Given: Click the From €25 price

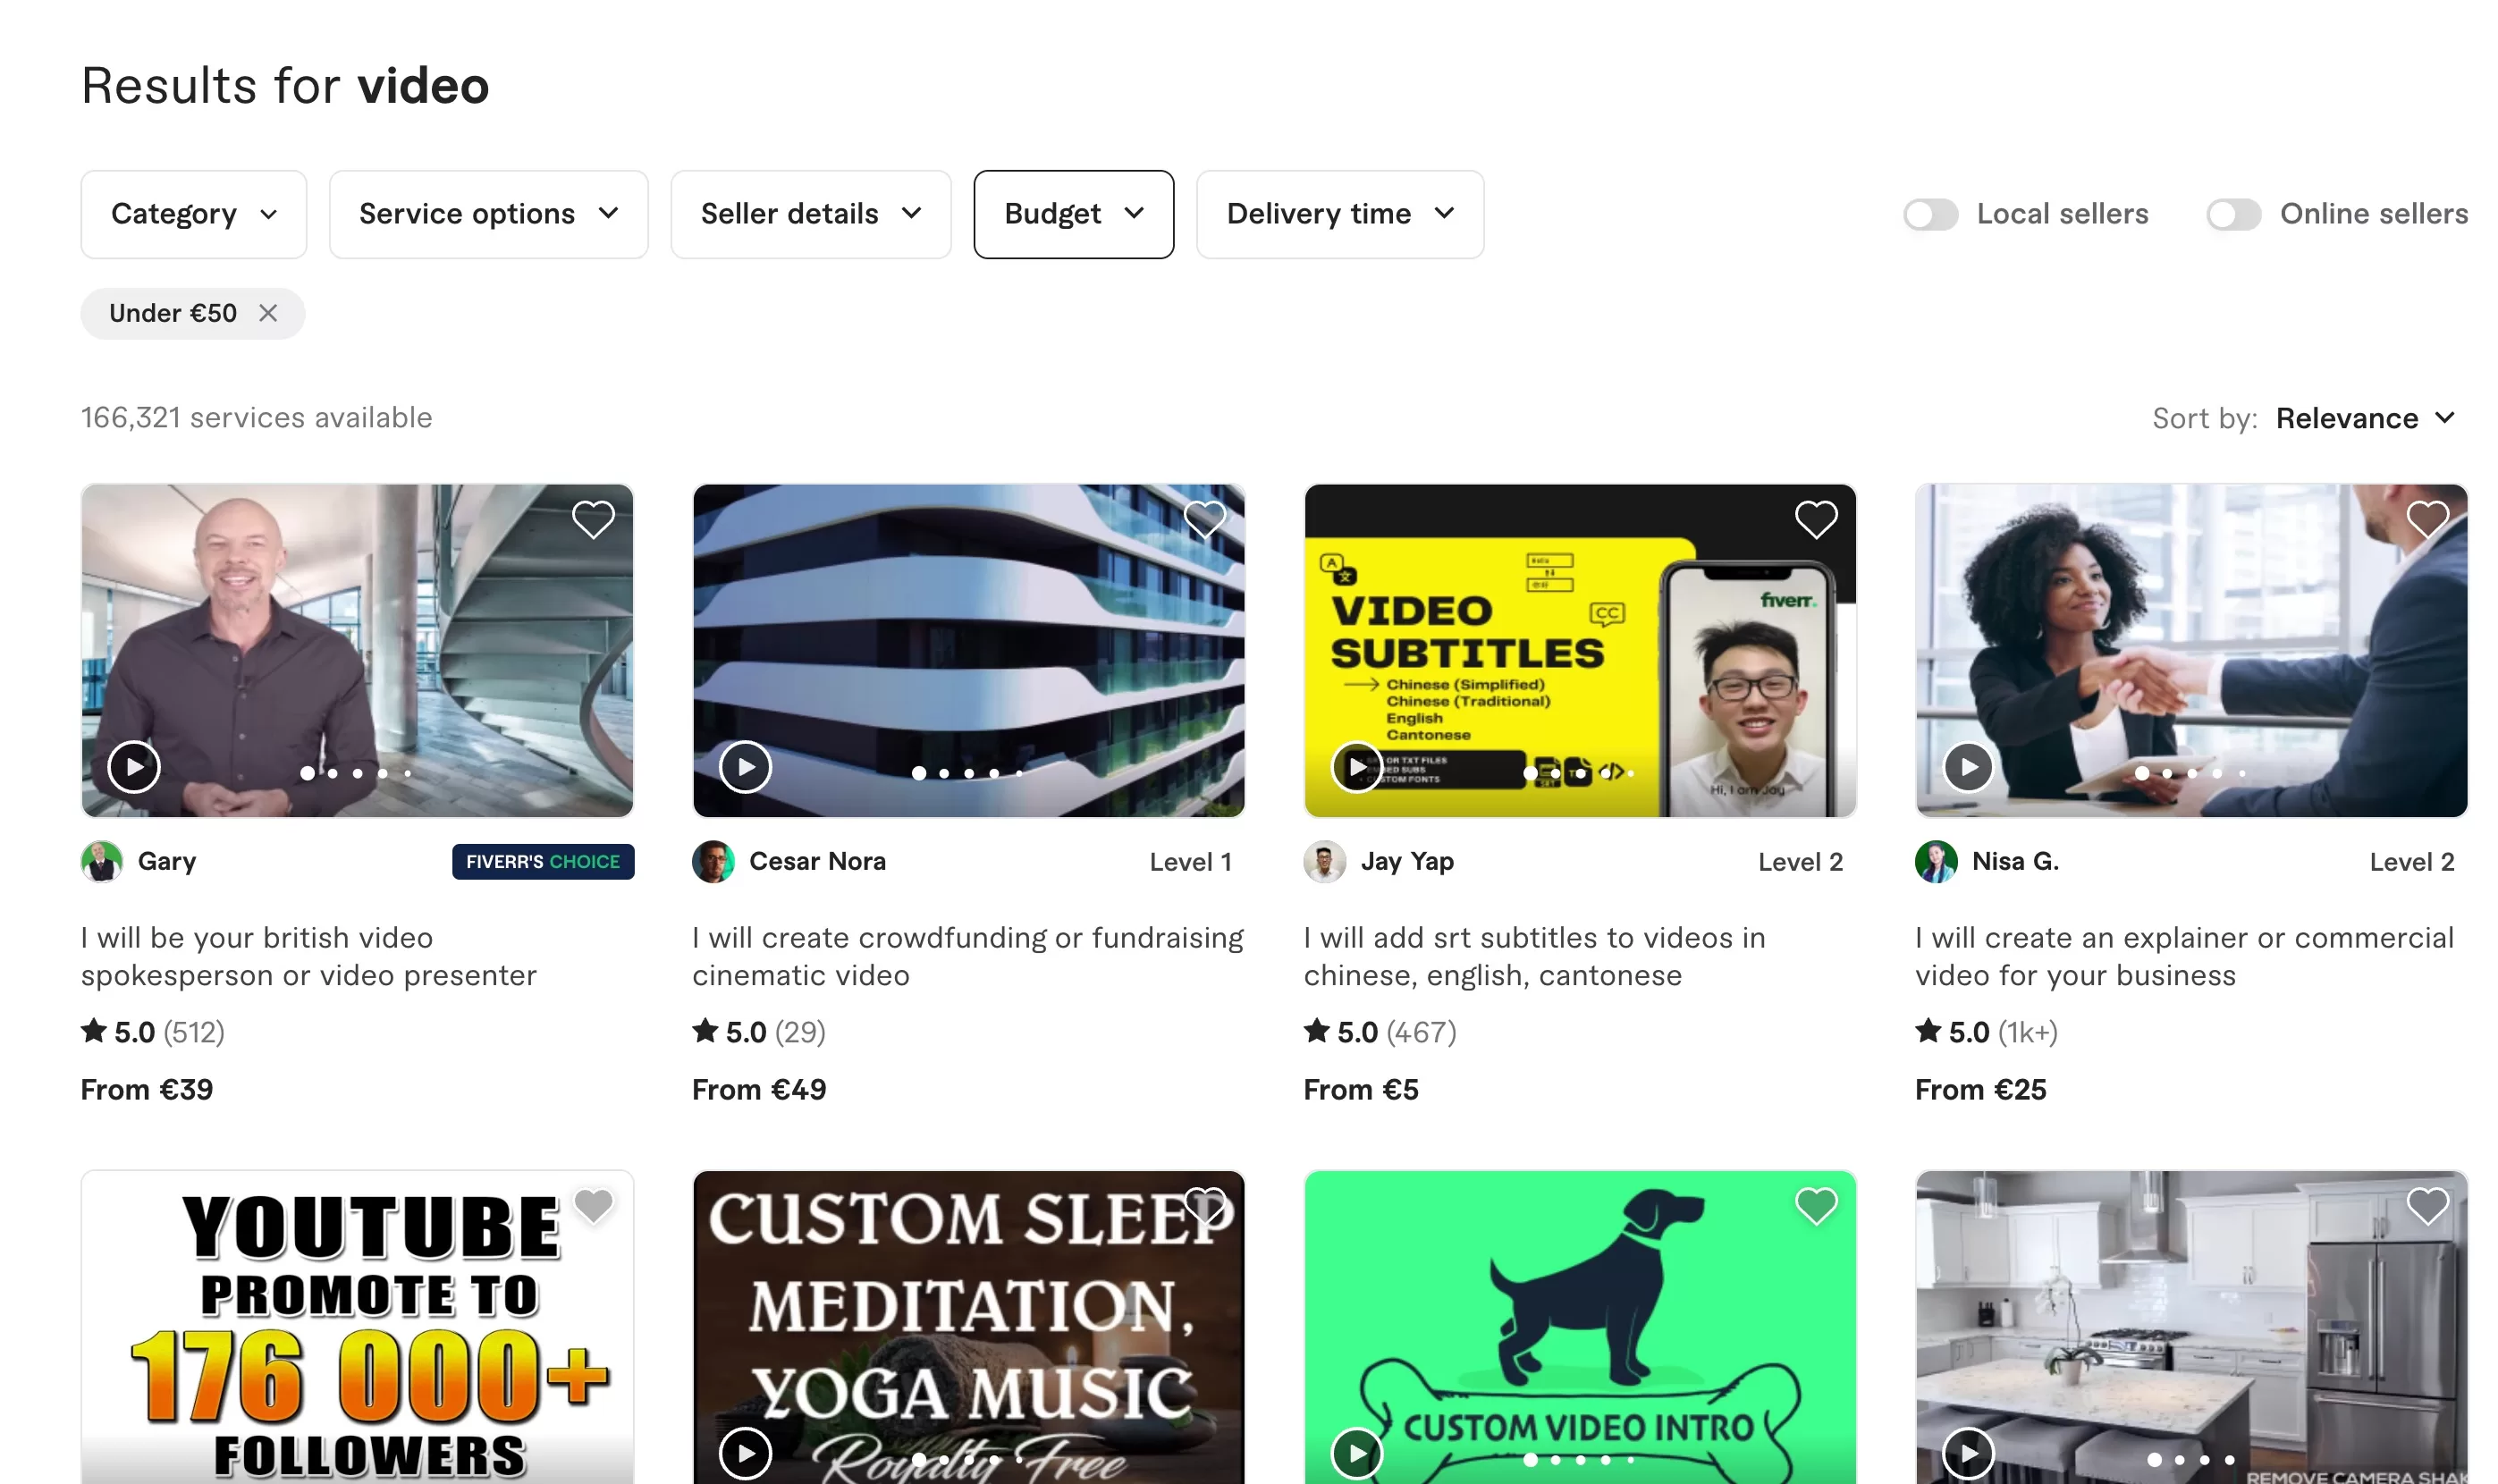Looking at the screenshot, I should tap(1980, 1090).
